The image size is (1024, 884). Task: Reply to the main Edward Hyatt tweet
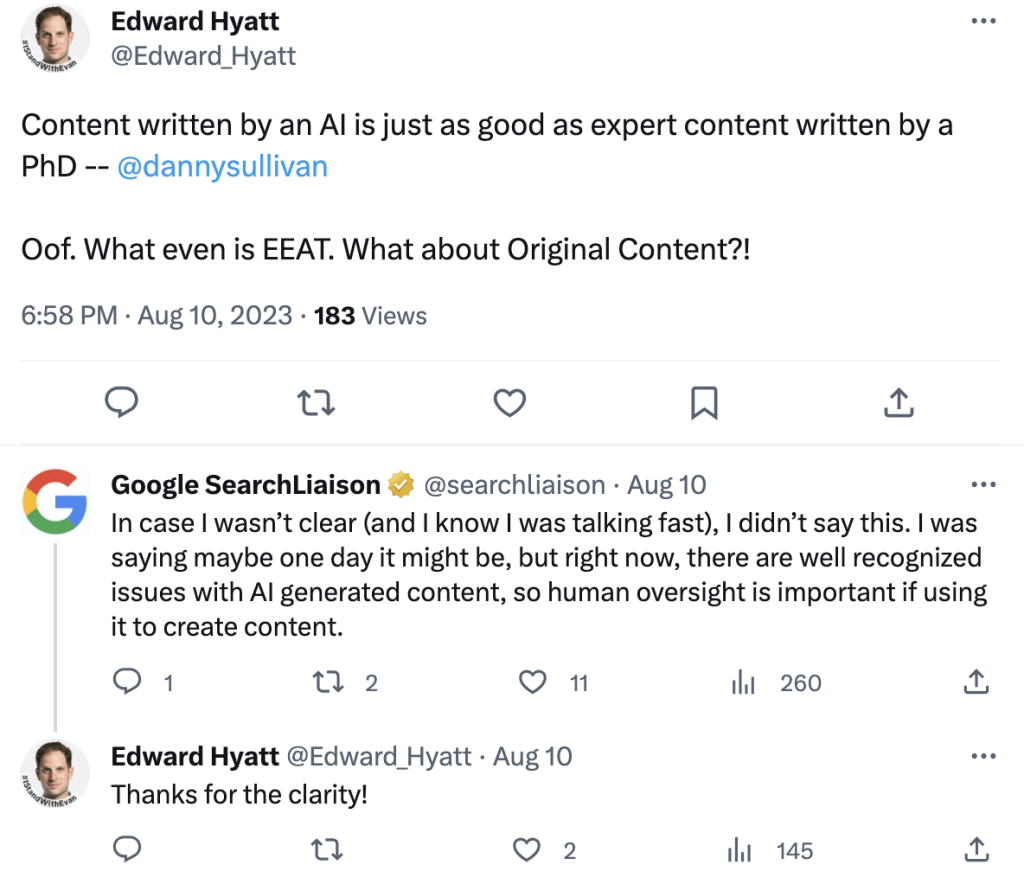point(121,403)
